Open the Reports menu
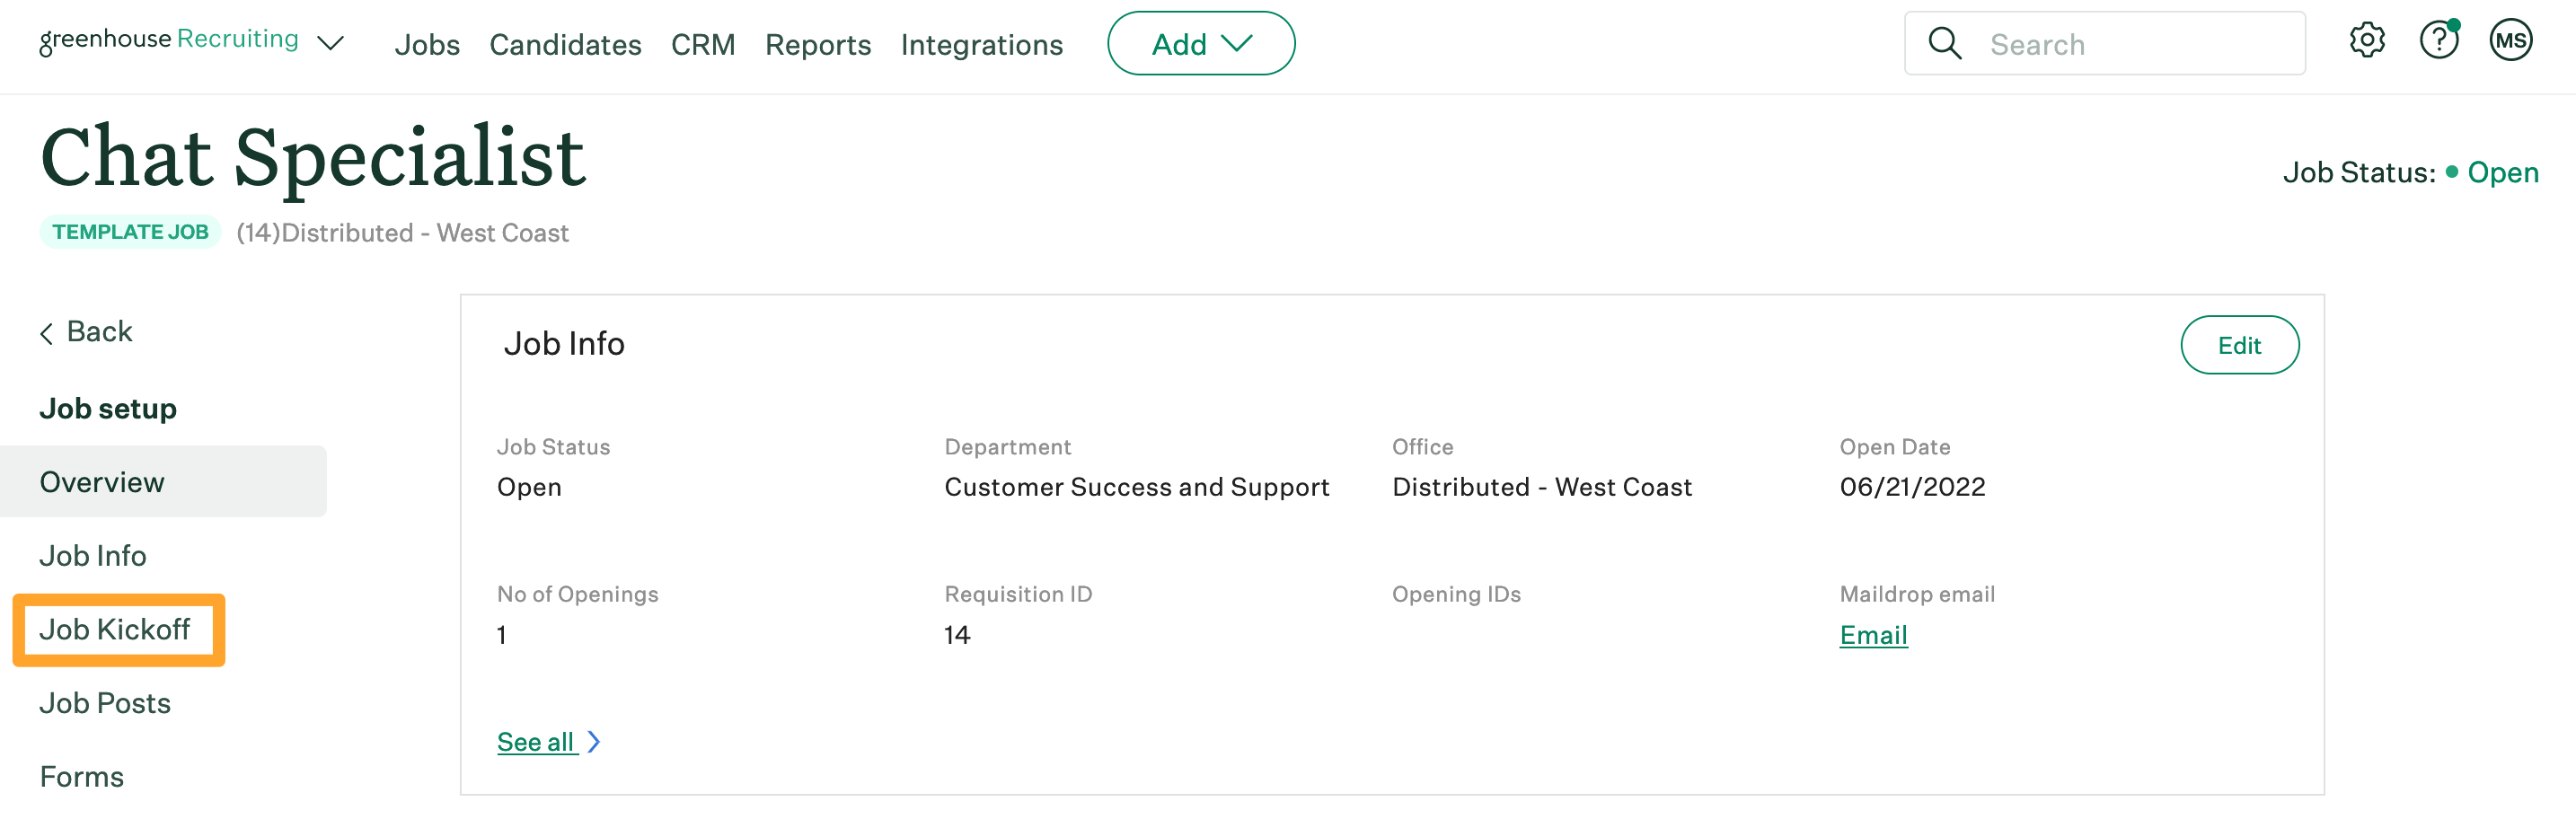Viewport: 2576px width, 828px height. tap(817, 45)
